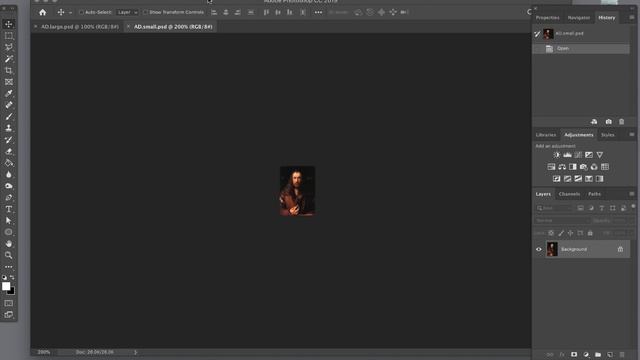Select the Blur tool
This screenshot has width=640, height=360.
click(9, 174)
